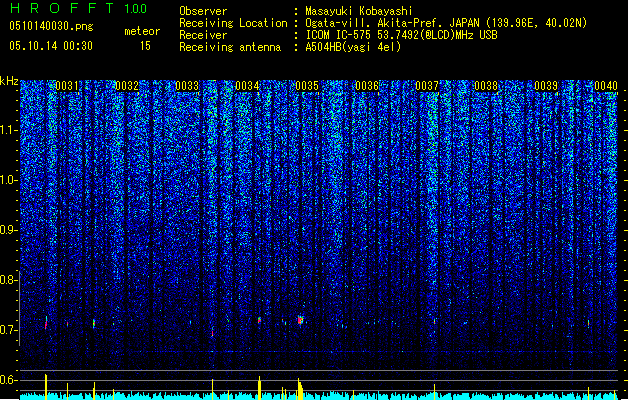This screenshot has width=629, height=400.
Task: Click the Observer field label
Action: click(x=203, y=11)
